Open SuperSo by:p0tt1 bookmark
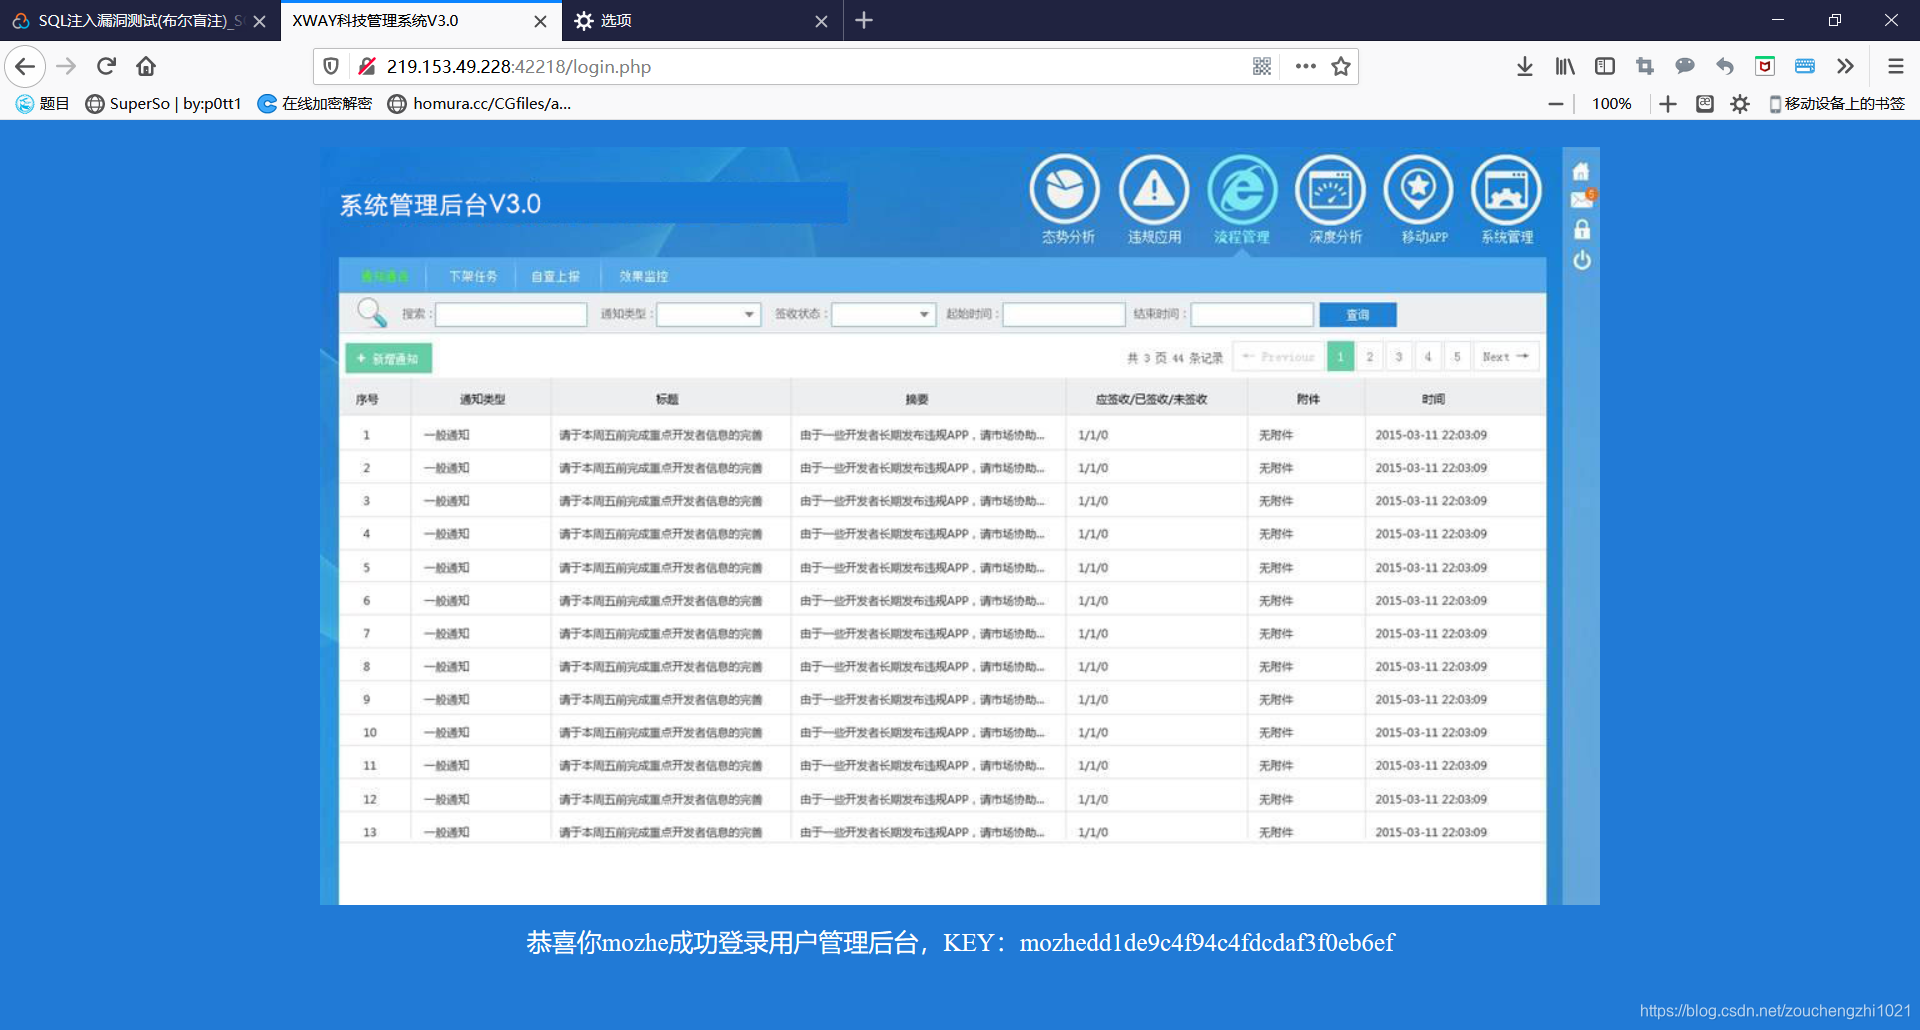This screenshot has width=1920, height=1030. [164, 103]
